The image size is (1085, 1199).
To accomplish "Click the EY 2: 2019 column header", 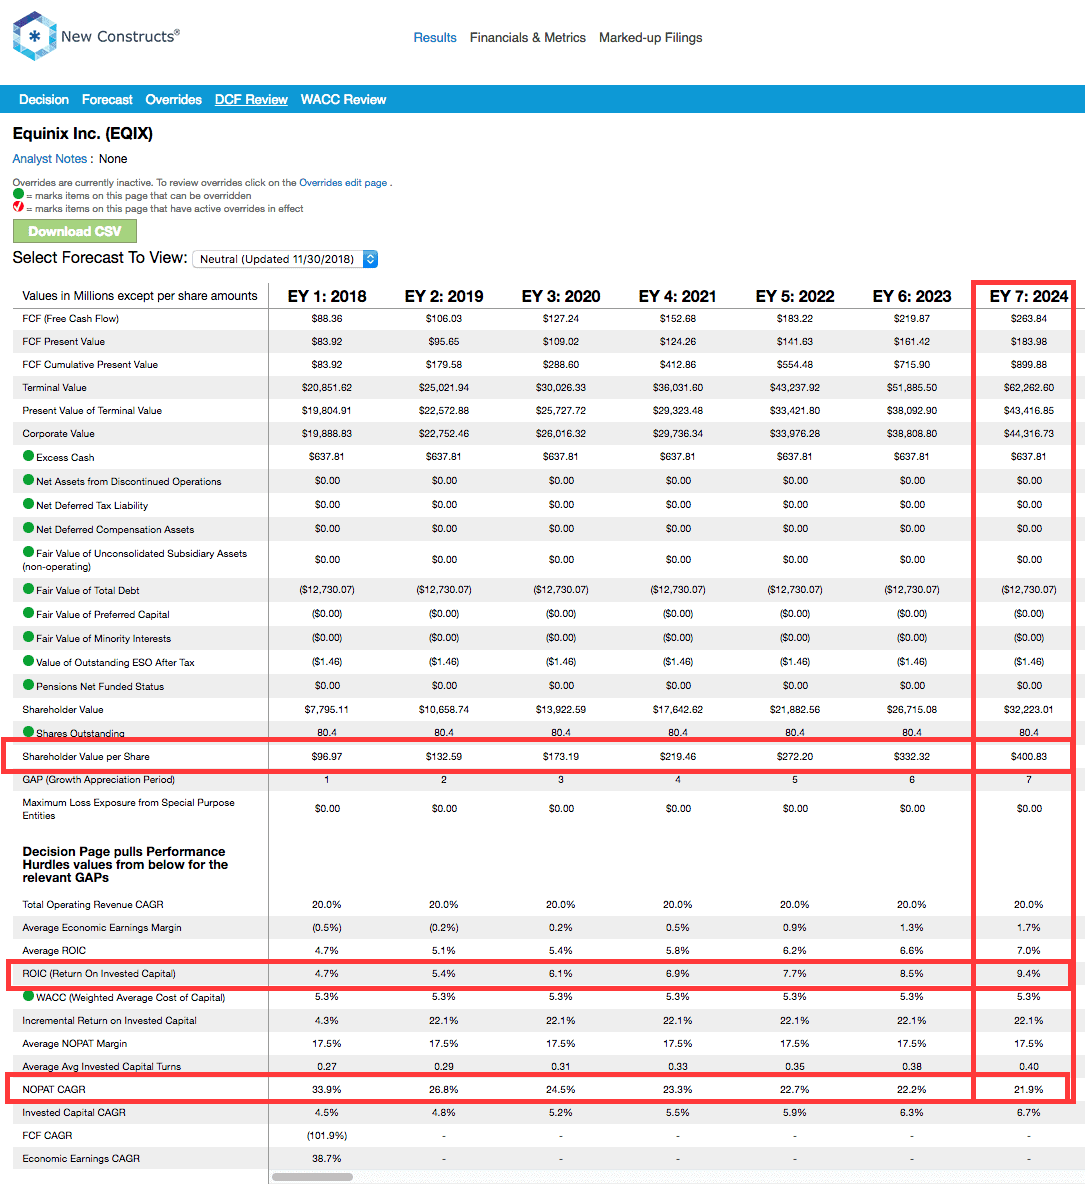I will [444, 296].
